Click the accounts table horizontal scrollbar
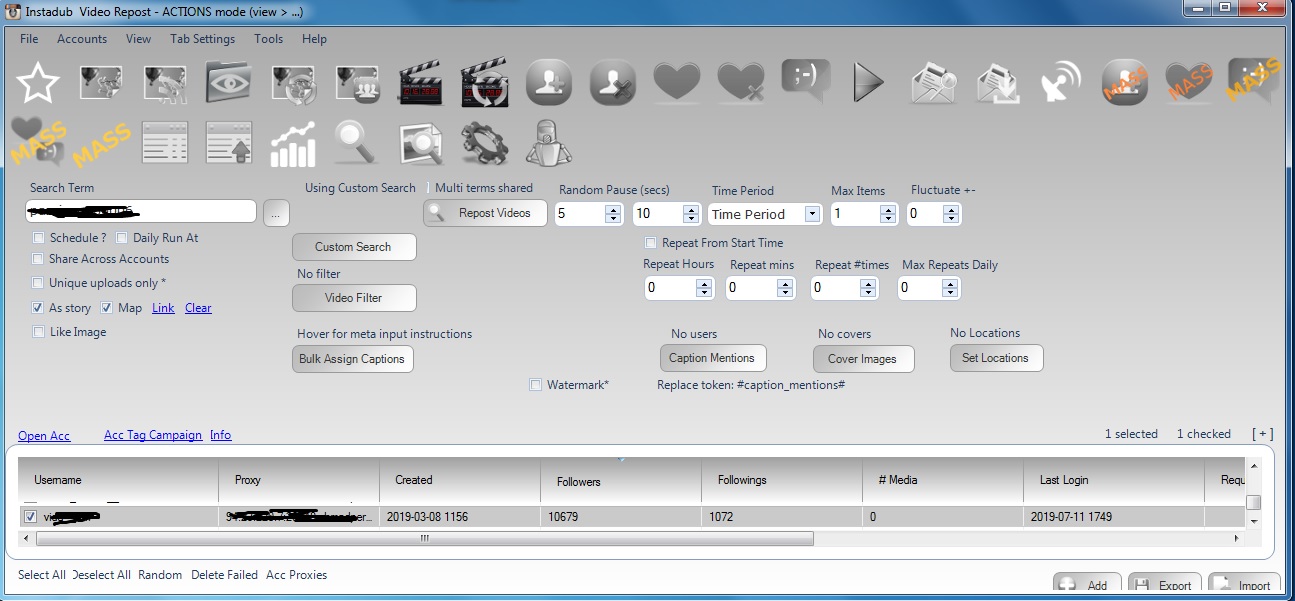1295x601 pixels. click(425, 538)
